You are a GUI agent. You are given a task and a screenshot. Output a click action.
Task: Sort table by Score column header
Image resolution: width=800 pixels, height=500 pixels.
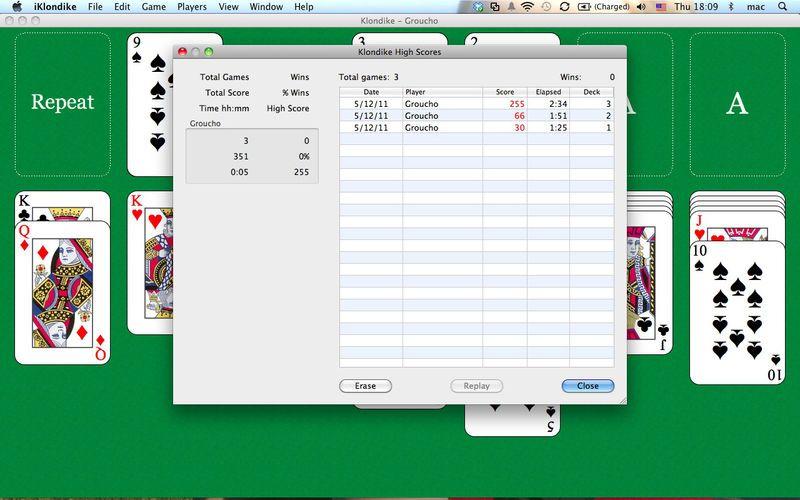(x=505, y=92)
